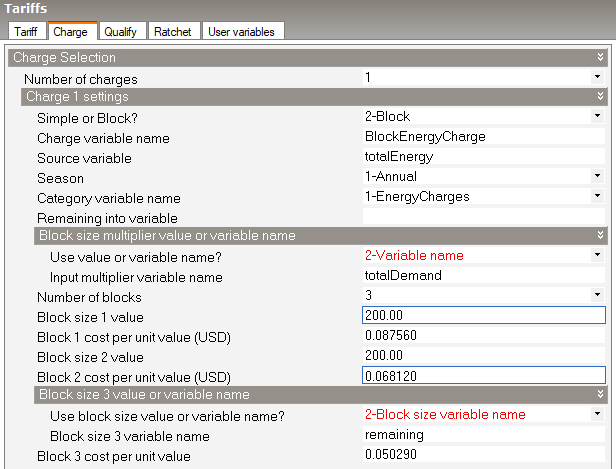
Task: Open the Number of charges dropdown
Action: point(597,77)
